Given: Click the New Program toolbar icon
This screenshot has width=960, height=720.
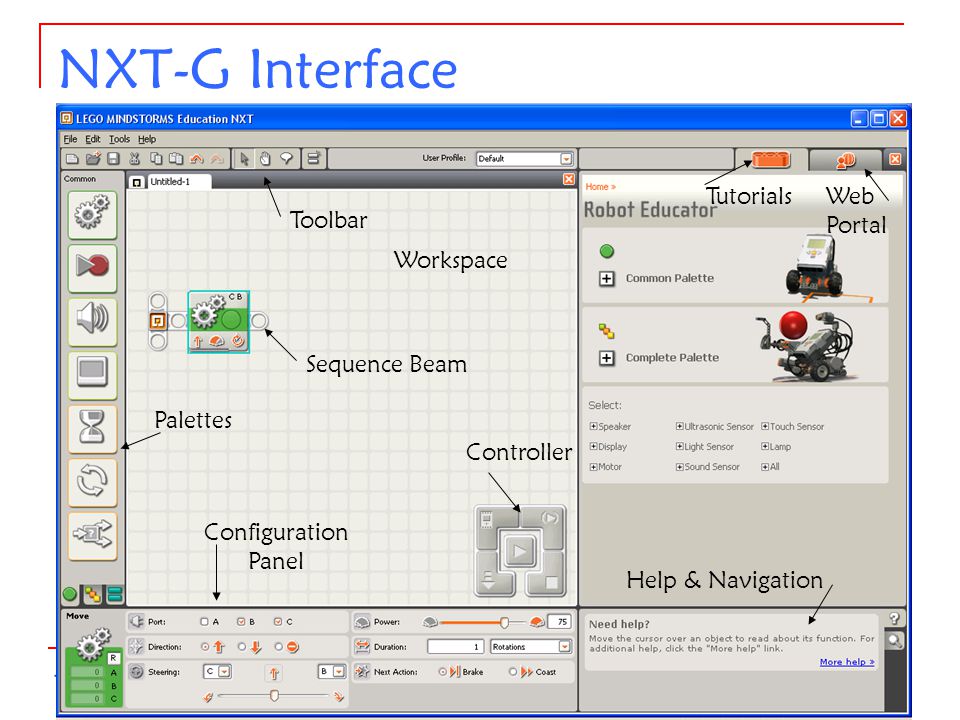Looking at the screenshot, I should [72, 159].
